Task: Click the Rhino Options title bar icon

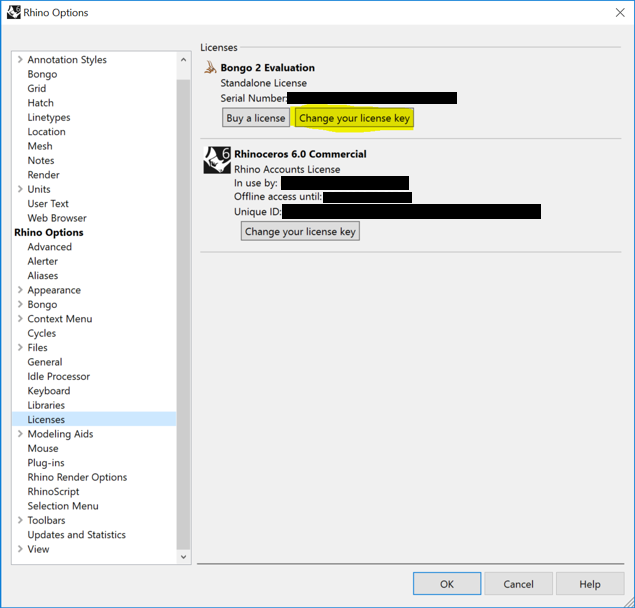Action: tap(13, 12)
